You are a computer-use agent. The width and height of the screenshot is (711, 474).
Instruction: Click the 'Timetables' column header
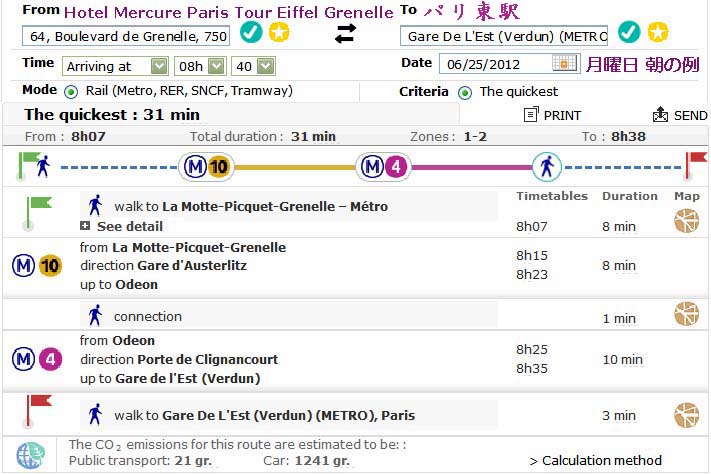pyautogui.click(x=552, y=196)
